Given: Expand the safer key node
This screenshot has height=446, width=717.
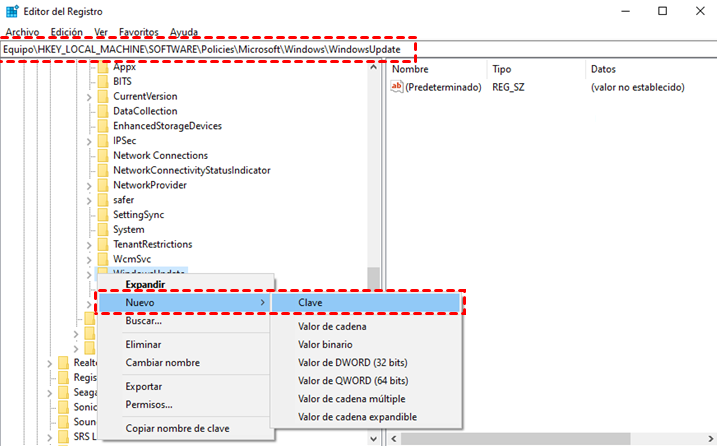Looking at the screenshot, I should [x=89, y=200].
